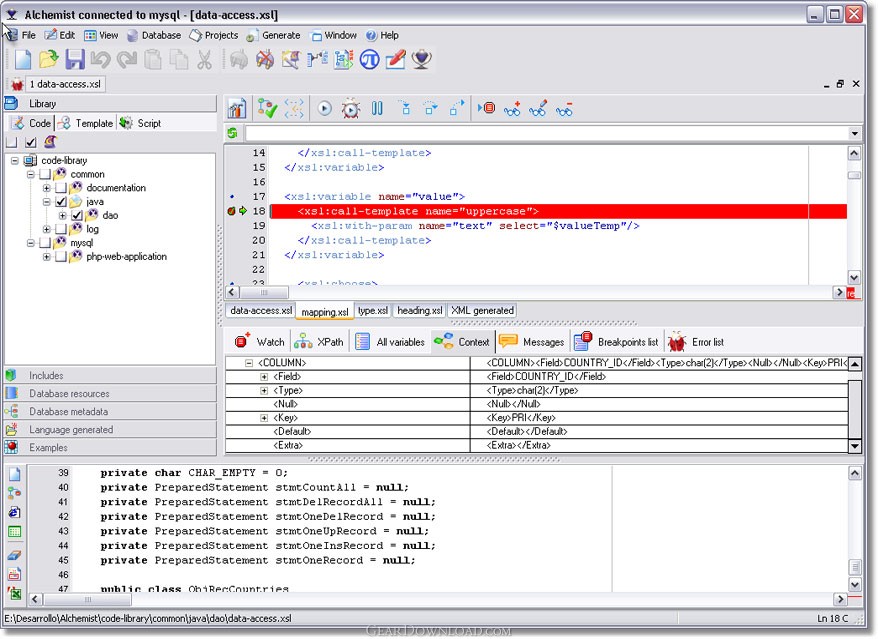878x639 pixels.
Task: Collapse the code-library root node
Action: click(x=15, y=161)
